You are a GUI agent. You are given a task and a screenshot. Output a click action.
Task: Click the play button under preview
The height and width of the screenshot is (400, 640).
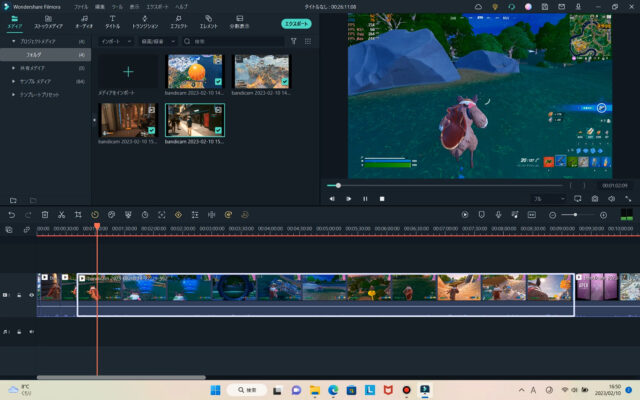click(x=349, y=199)
